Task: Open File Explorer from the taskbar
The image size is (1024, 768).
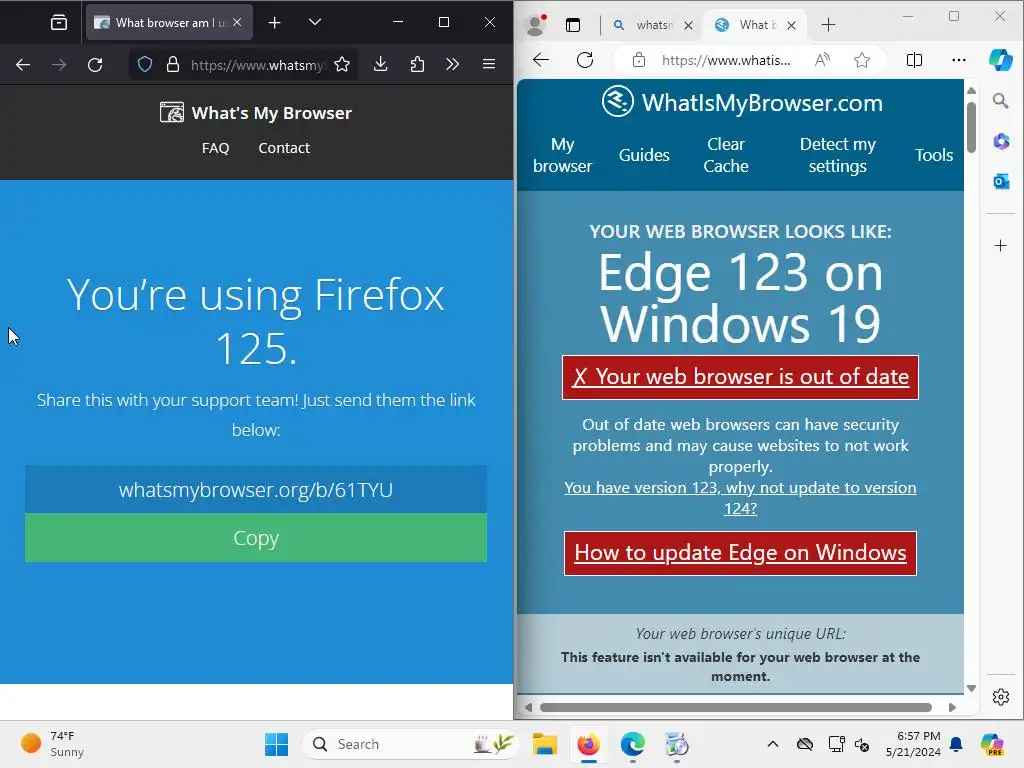Action: 544,744
